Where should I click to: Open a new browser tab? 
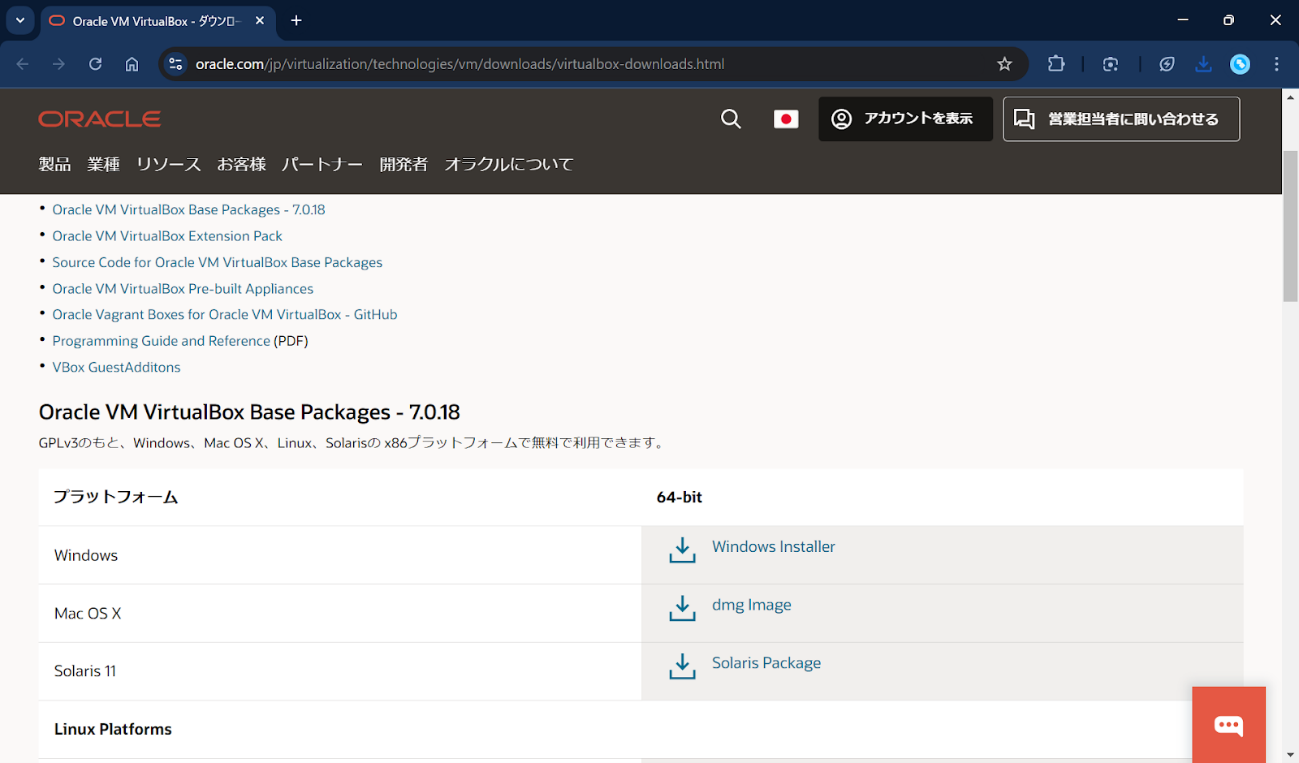(x=296, y=21)
